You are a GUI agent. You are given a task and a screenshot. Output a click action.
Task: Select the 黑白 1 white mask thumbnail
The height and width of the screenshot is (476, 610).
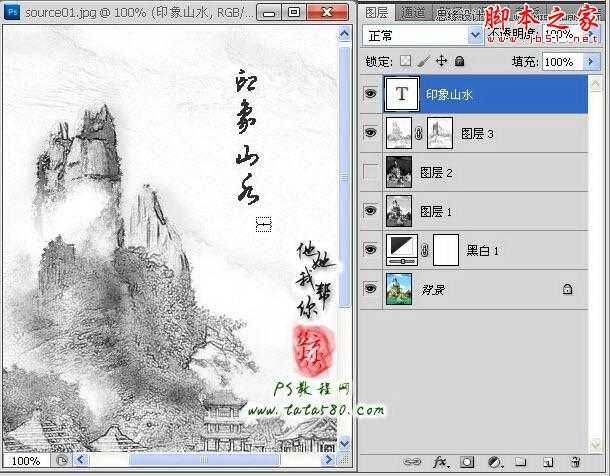coord(446,250)
